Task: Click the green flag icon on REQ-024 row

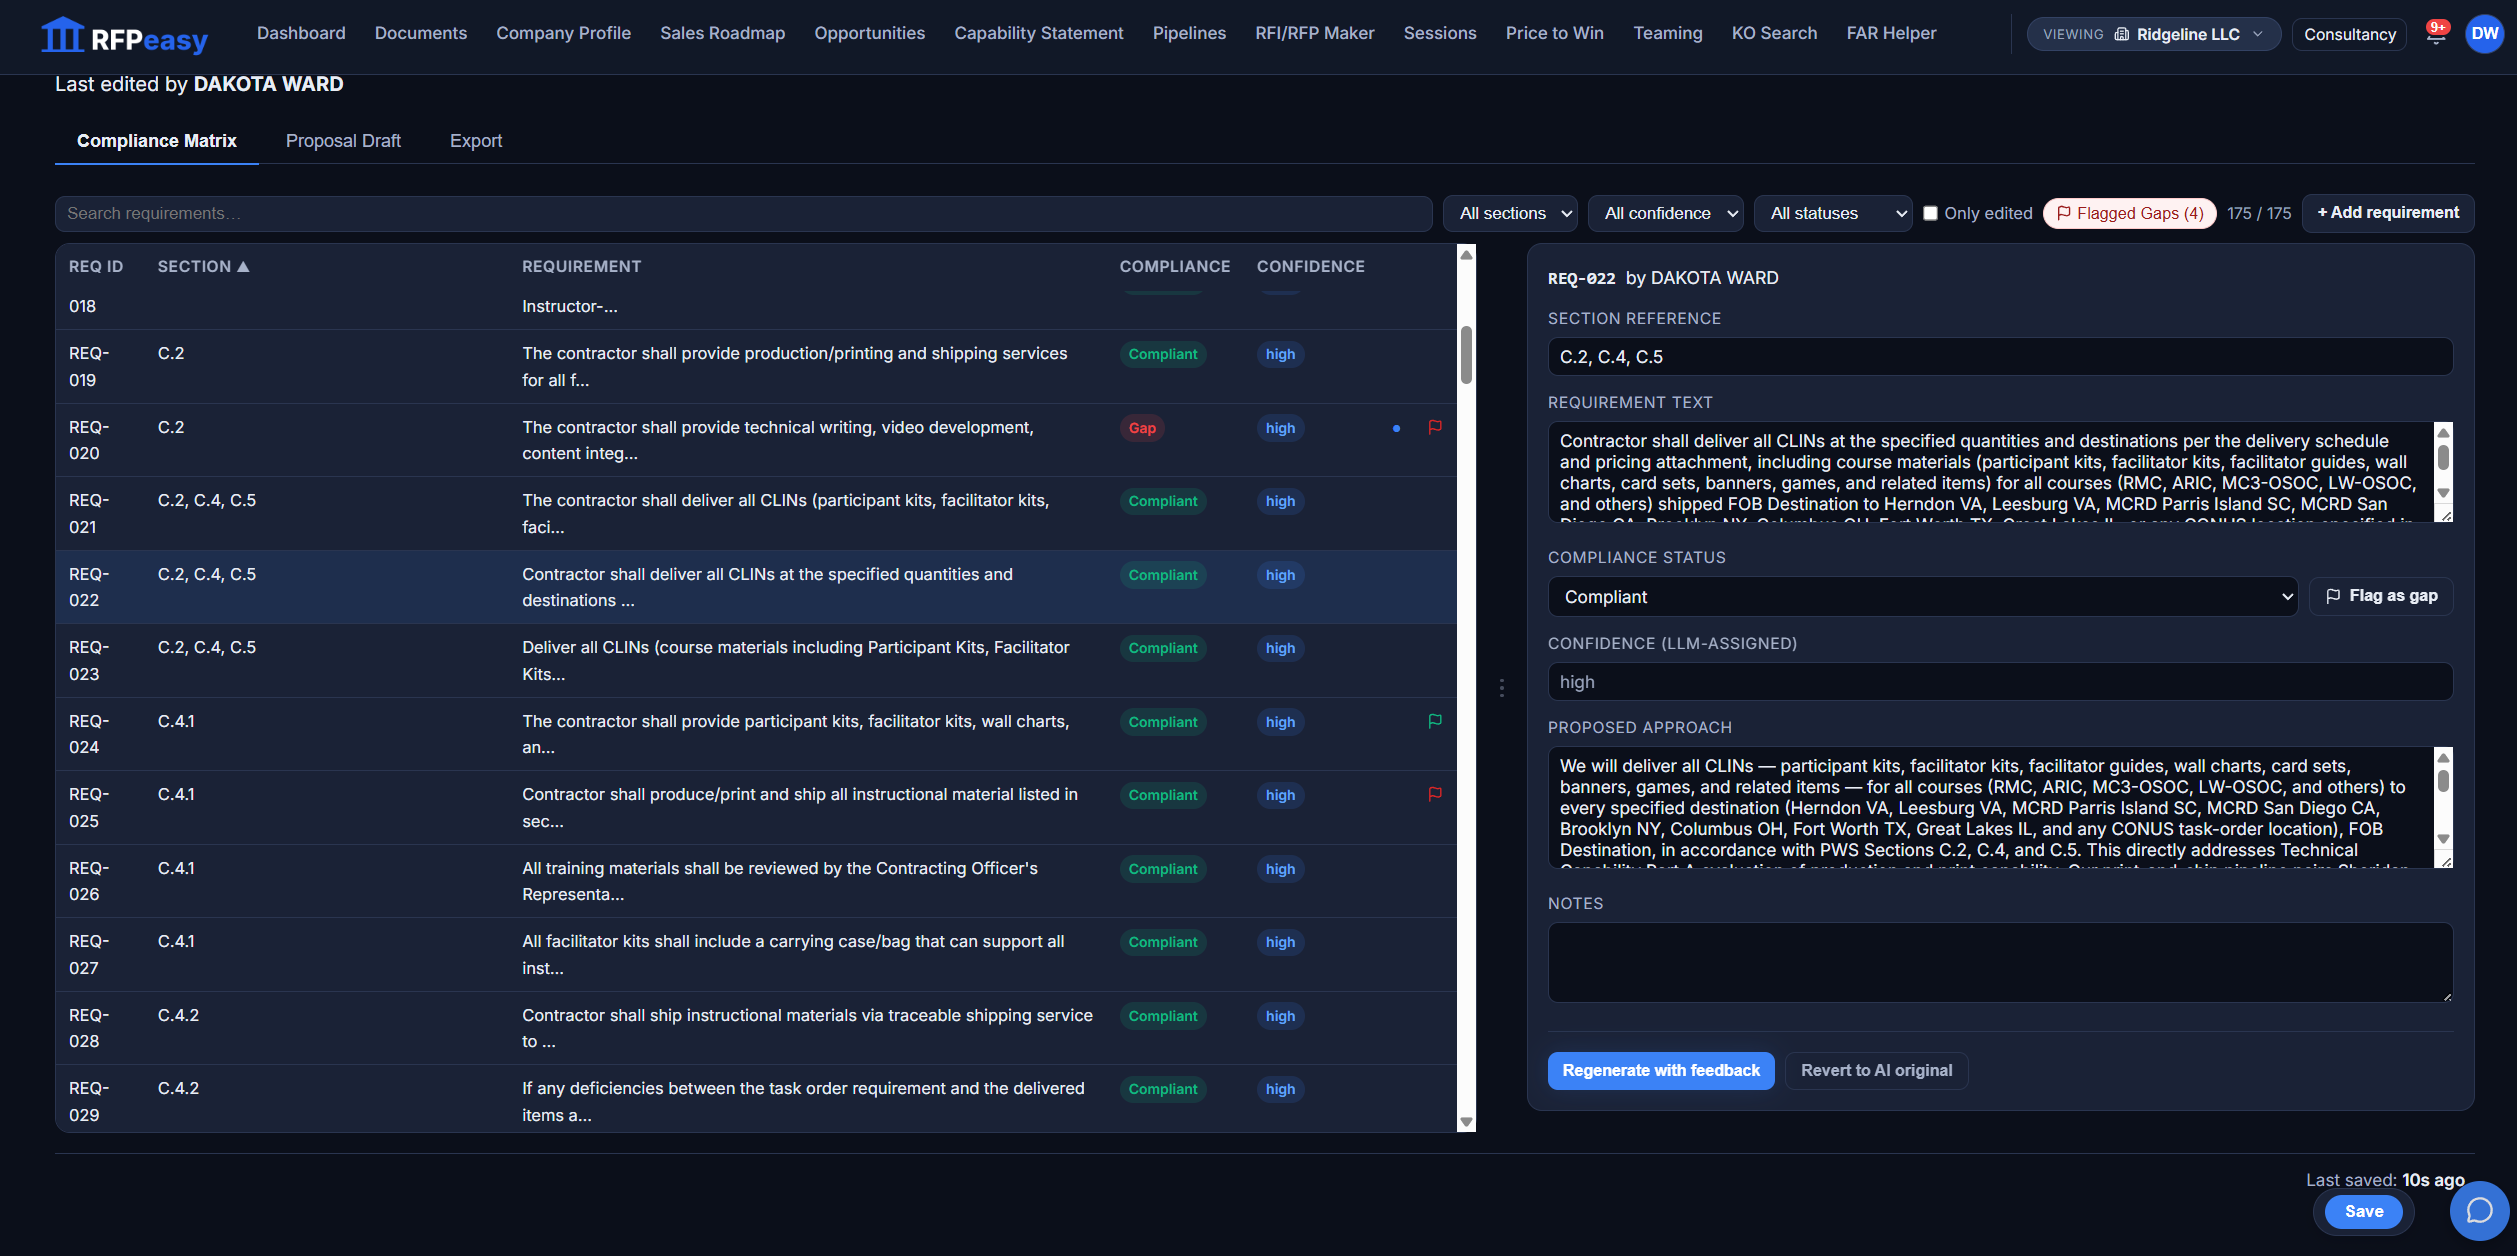Action: coord(1435,721)
